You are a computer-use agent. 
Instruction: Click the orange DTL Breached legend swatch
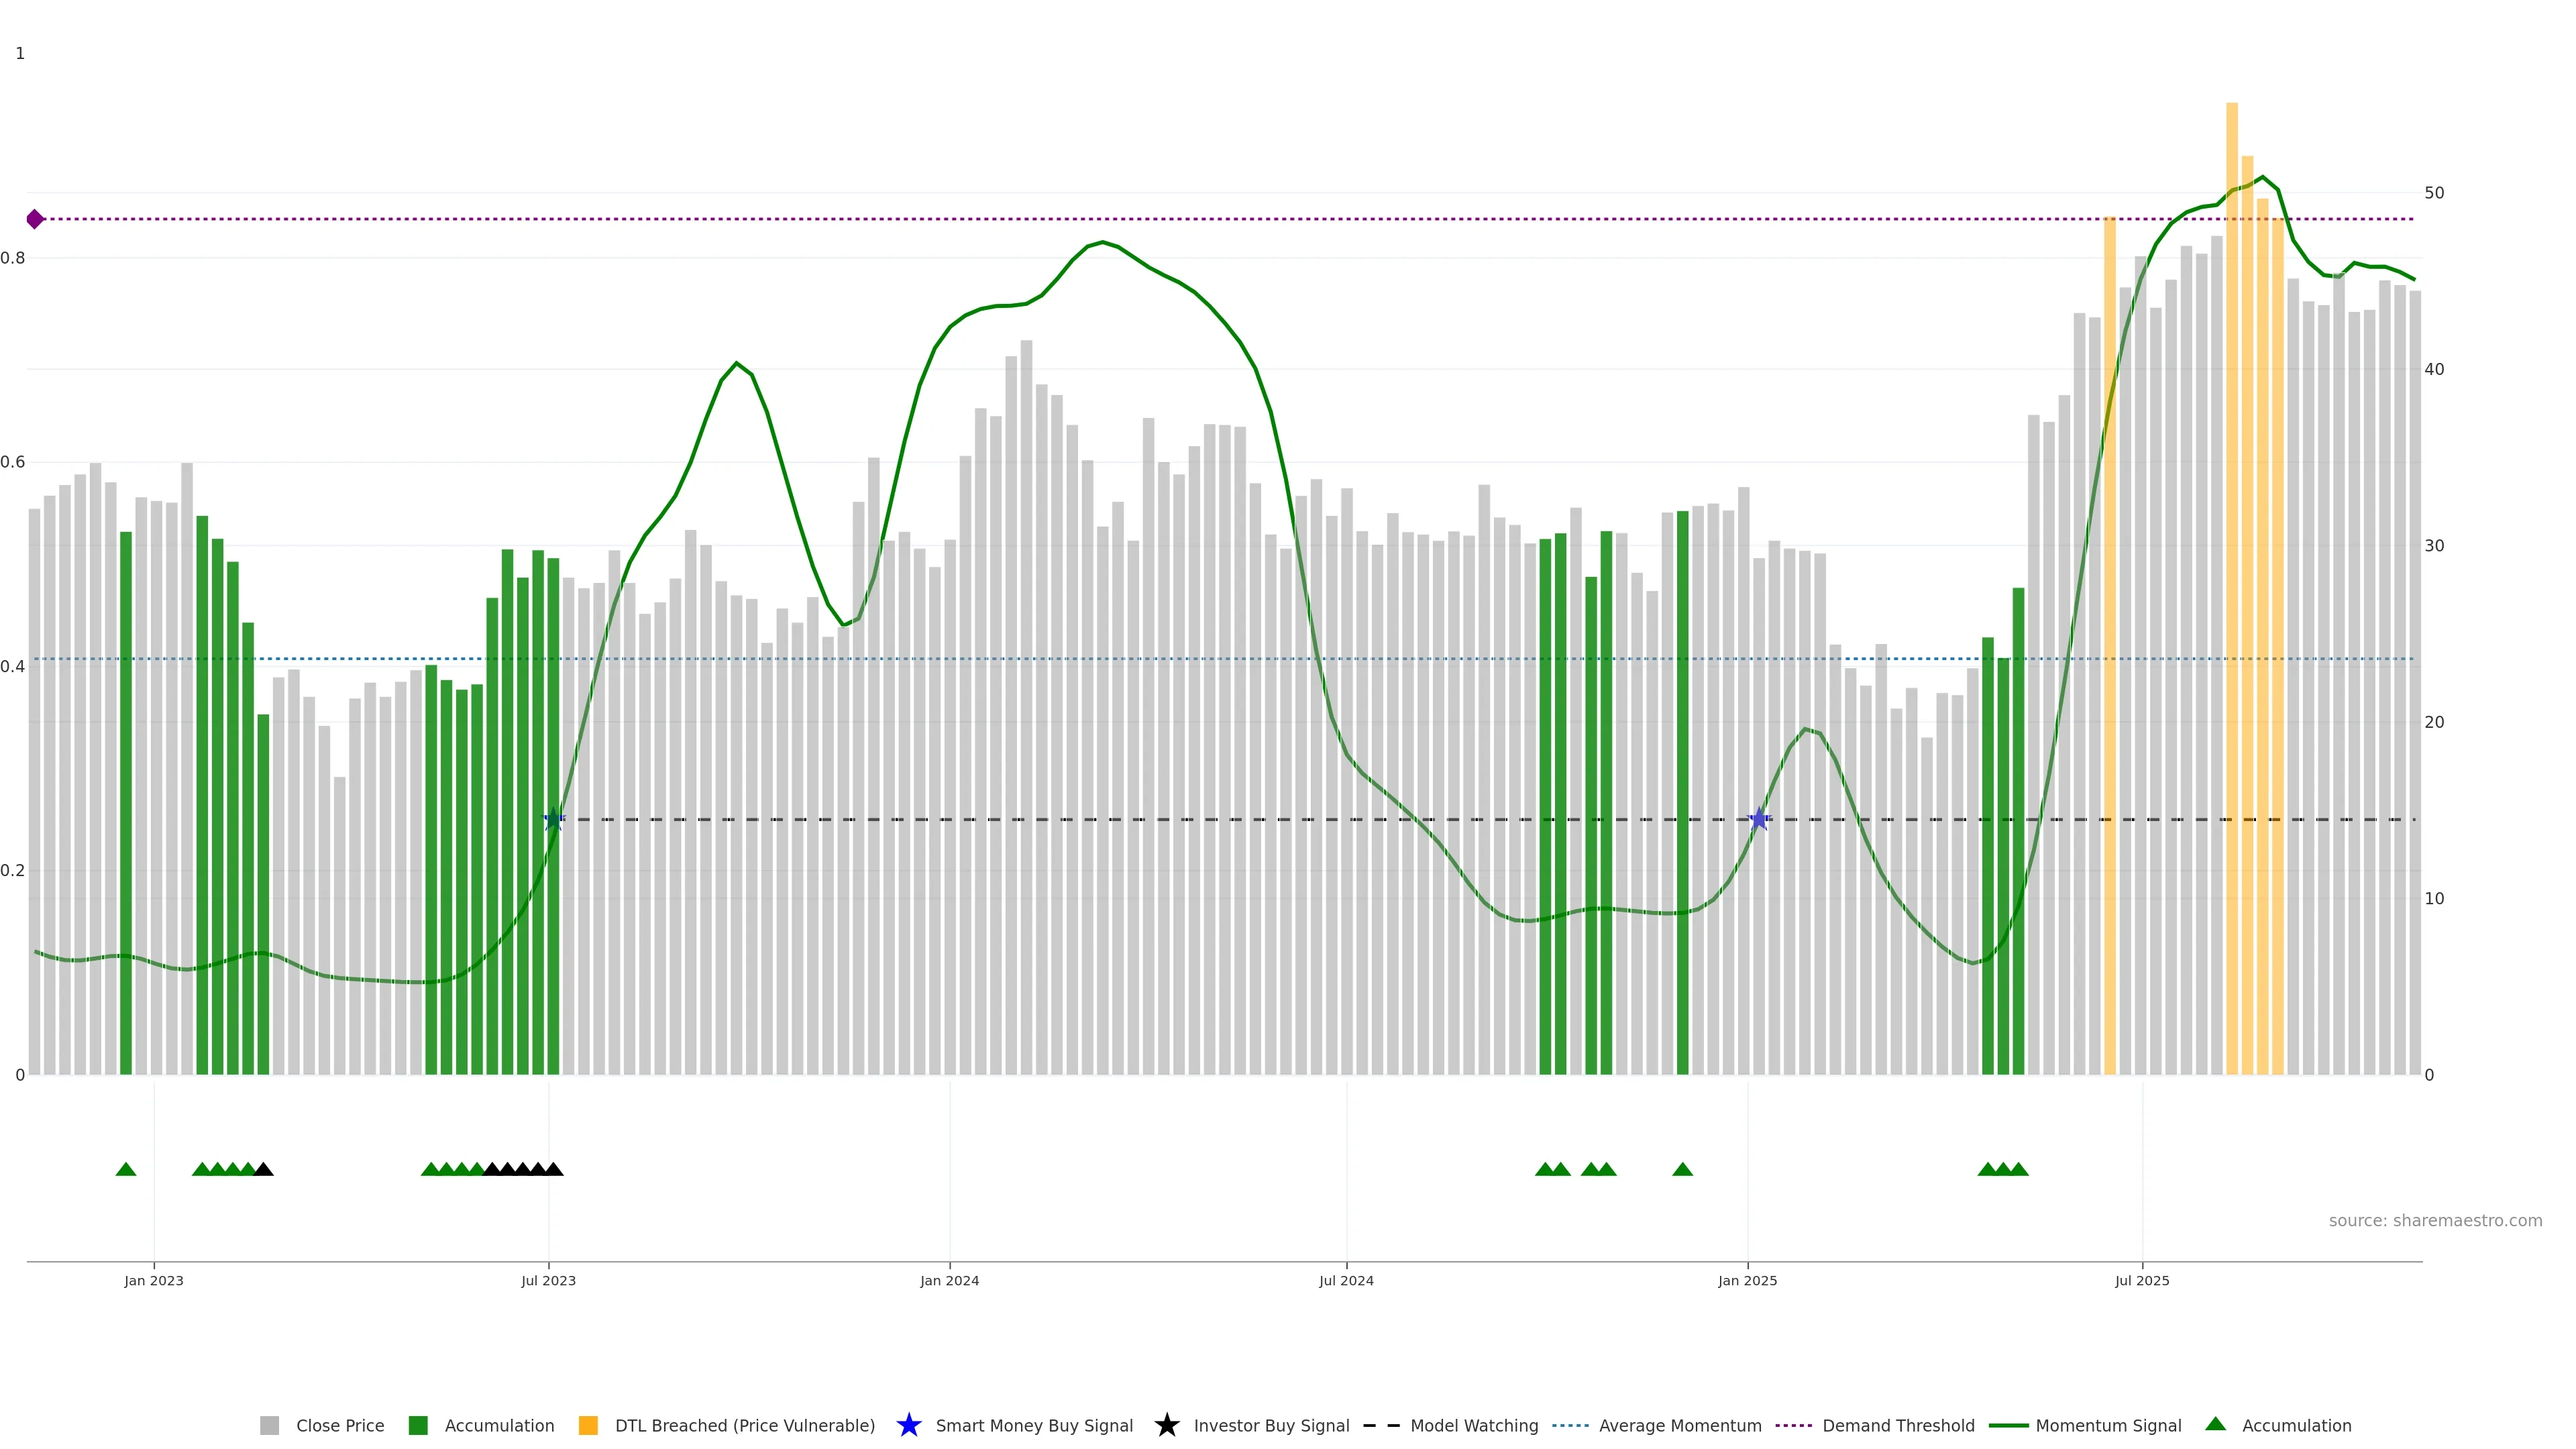[588, 1425]
